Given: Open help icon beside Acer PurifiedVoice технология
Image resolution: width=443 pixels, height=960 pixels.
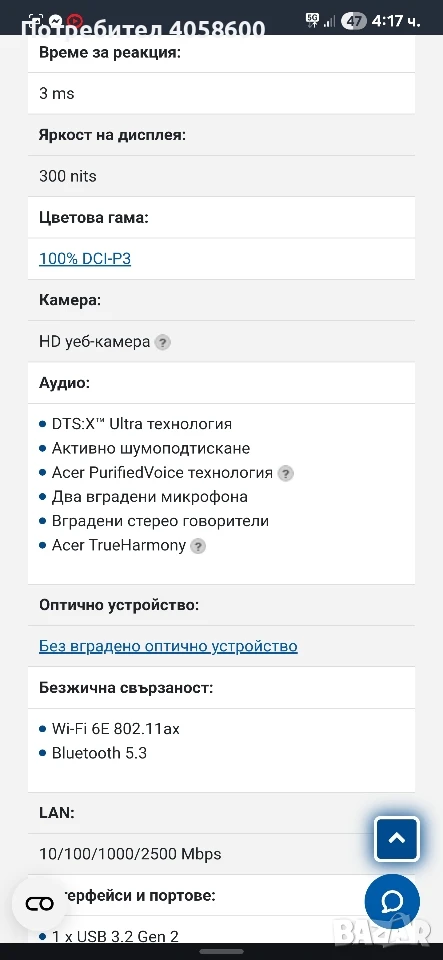Looking at the screenshot, I should tap(285, 473).
